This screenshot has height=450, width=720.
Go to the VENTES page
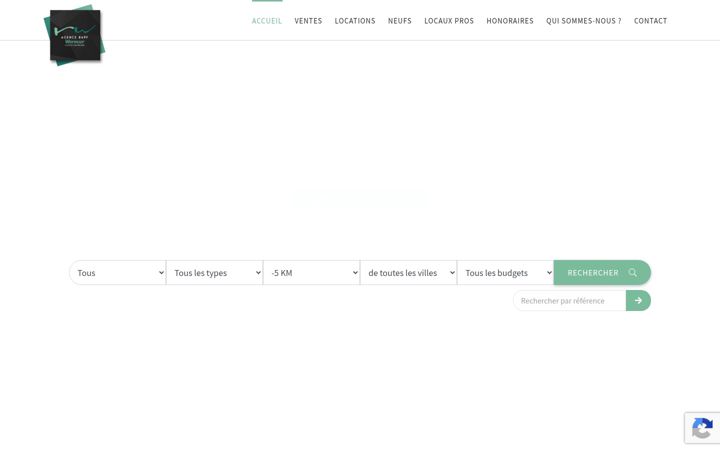(x=308, y=21)
